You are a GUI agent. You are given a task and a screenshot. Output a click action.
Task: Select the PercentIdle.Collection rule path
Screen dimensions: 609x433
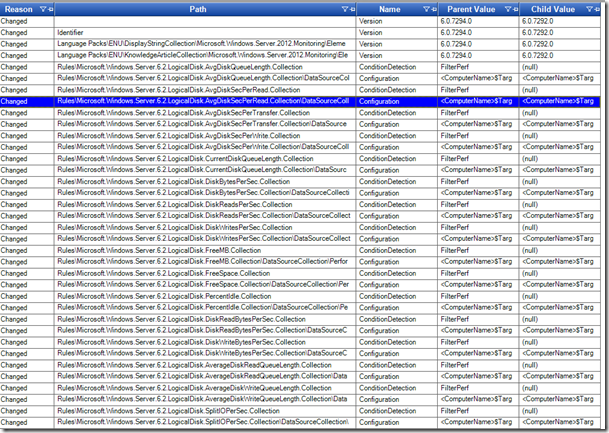point(205,296)
